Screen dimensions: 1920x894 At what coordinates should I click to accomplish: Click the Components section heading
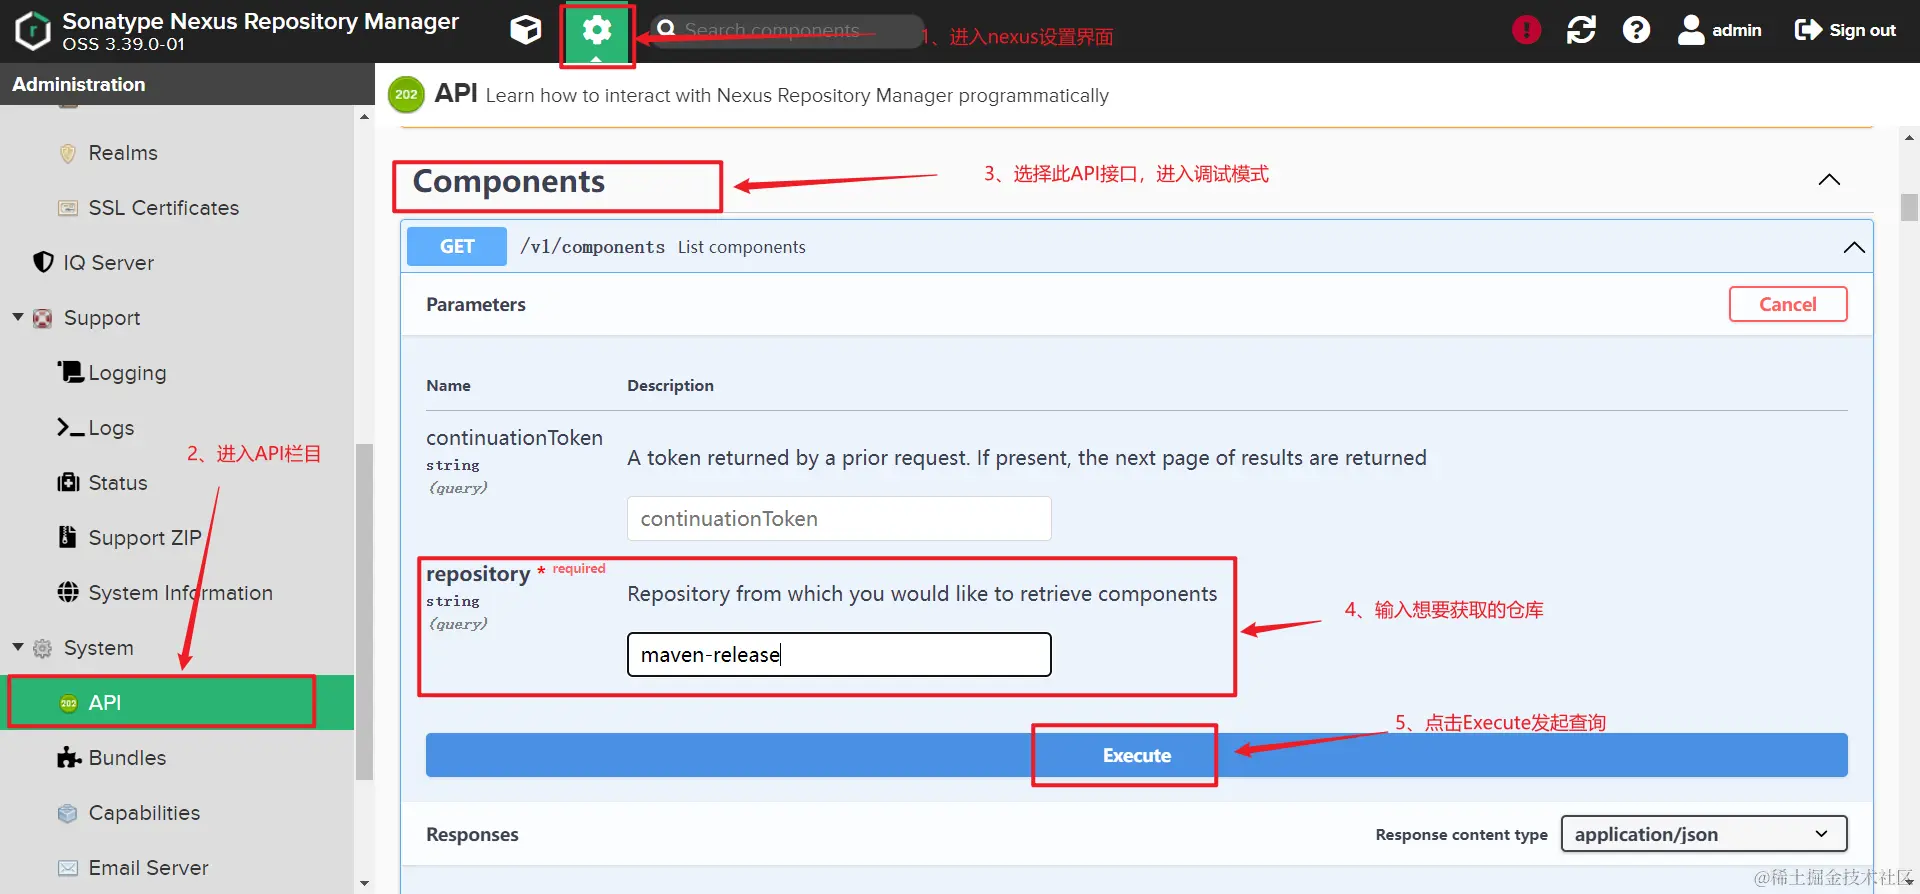point(509,181)
